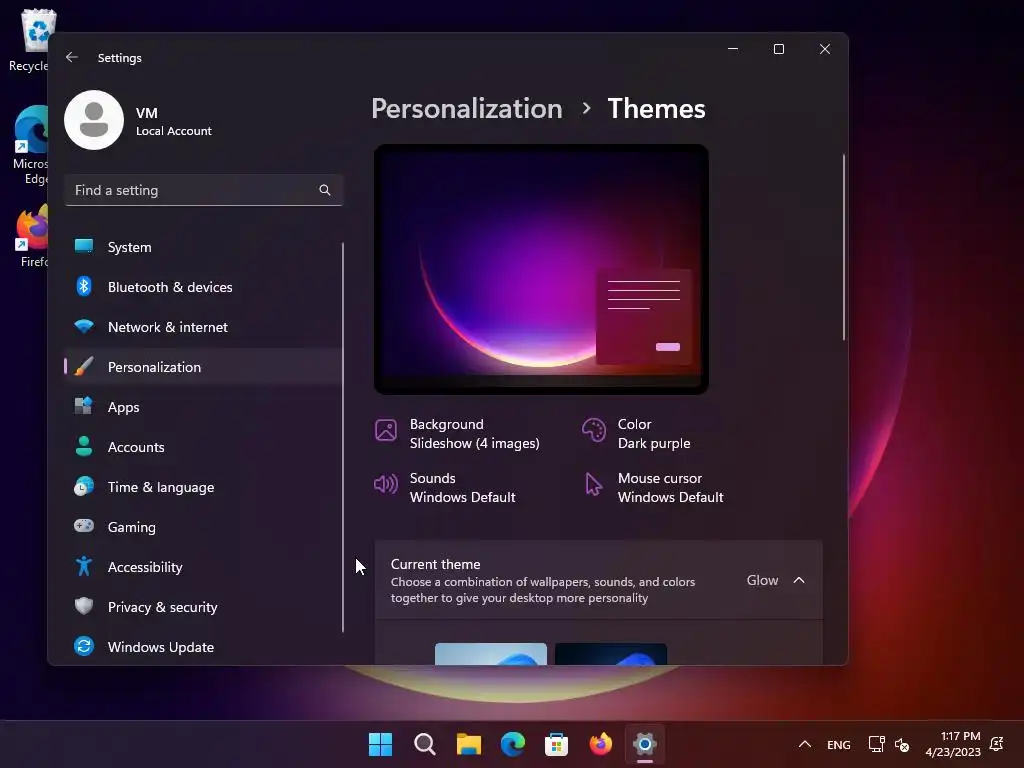Open taskbar Search
The image size is (1024, 768).
(424, 744)
